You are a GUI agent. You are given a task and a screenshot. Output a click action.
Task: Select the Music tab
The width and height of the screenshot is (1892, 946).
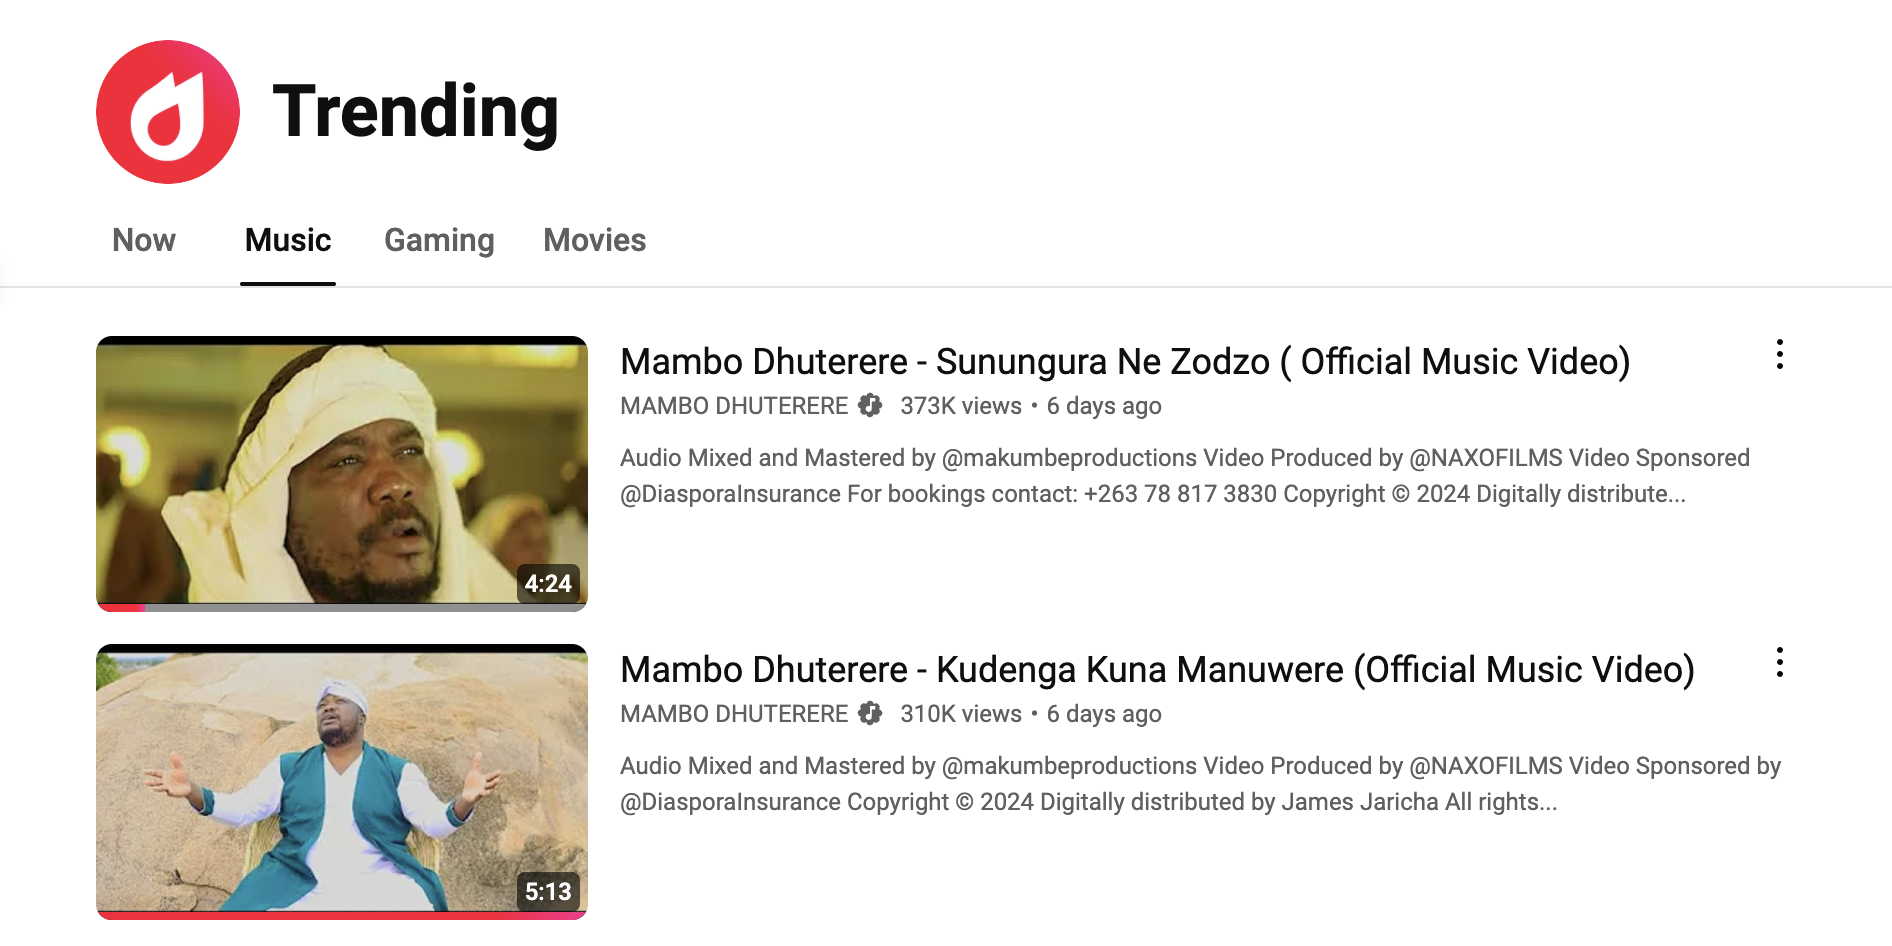288,240
